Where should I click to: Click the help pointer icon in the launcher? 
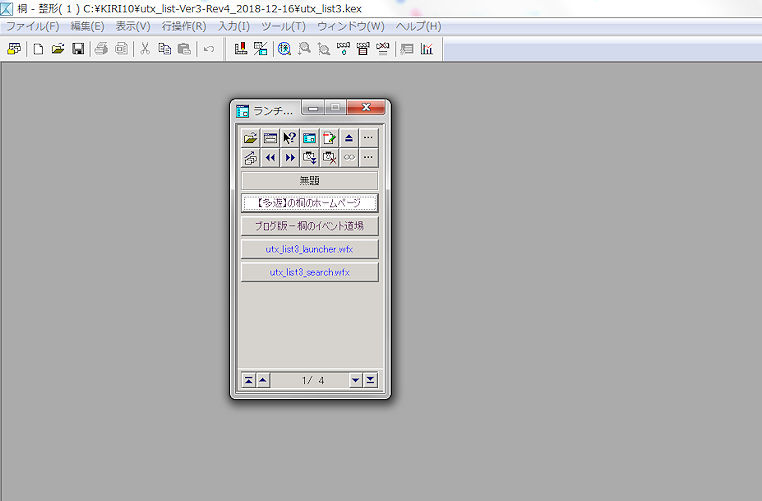click(x=290, y=138)
